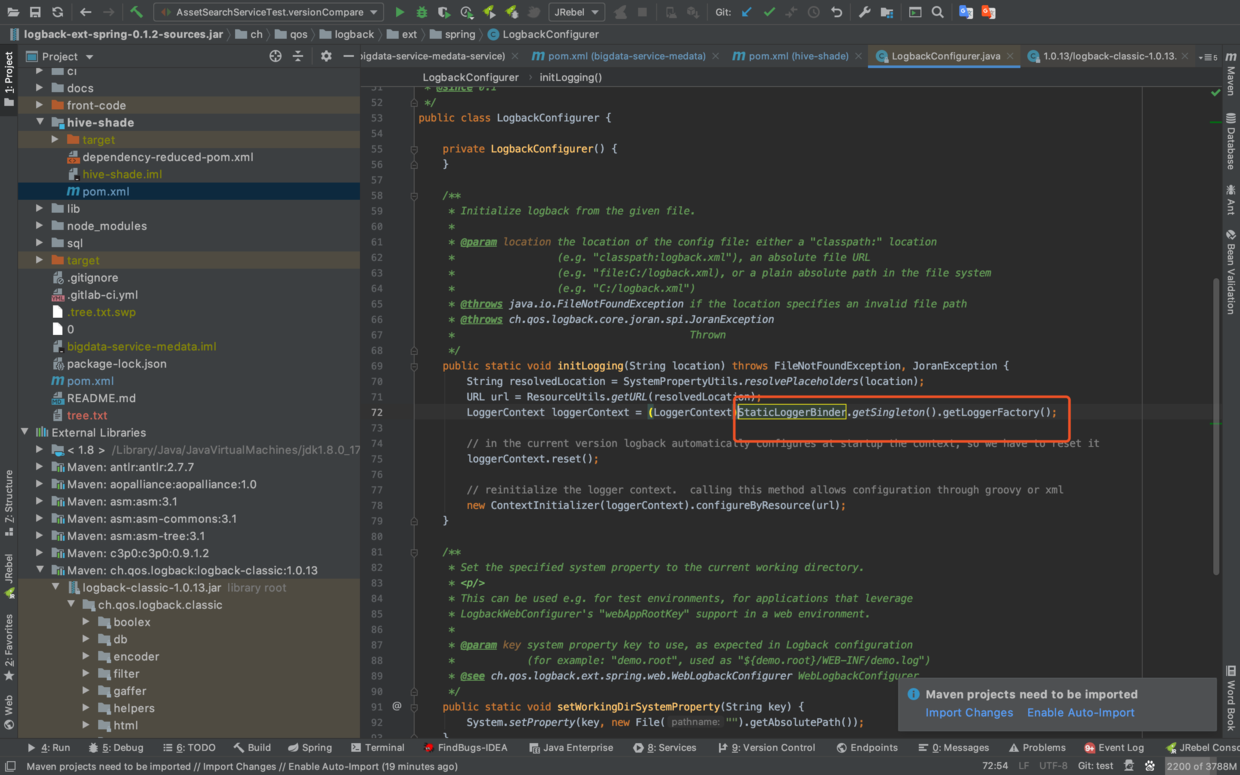The height and width of the screenshot is (775, 1240).
Task: Switch to pom.xml (hive-shade) editor tab
Action: (790, 56)
